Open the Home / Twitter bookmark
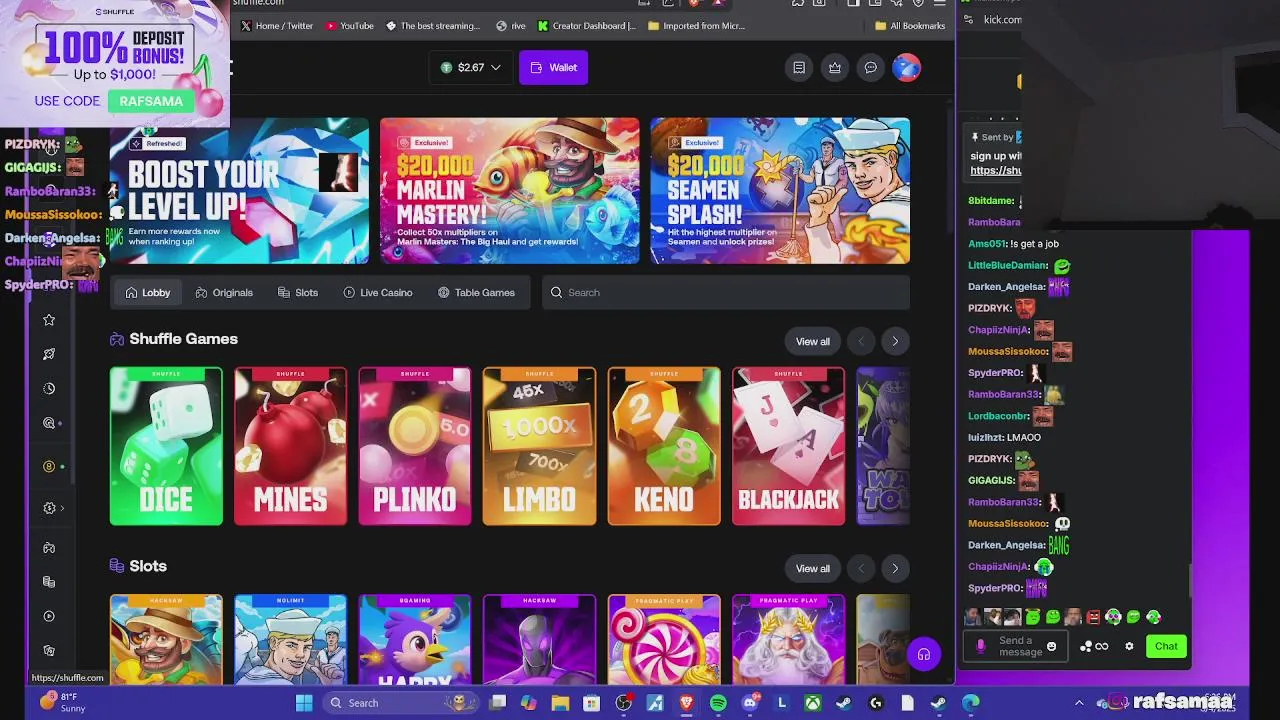 pos(277,26)
